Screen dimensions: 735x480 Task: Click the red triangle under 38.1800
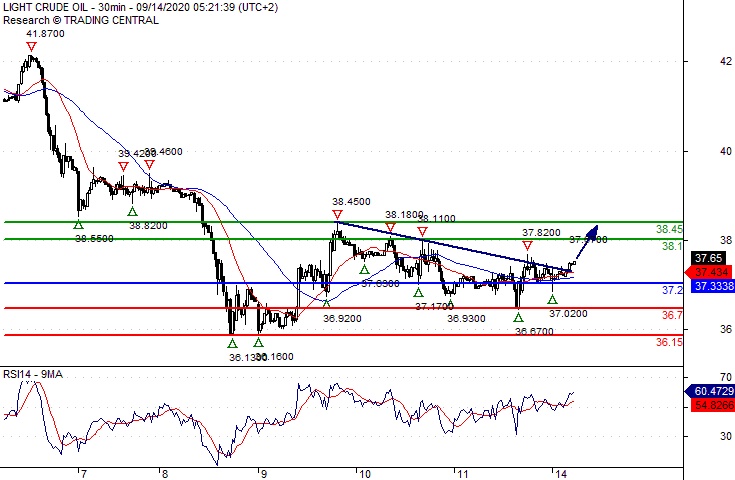(390, 228)
